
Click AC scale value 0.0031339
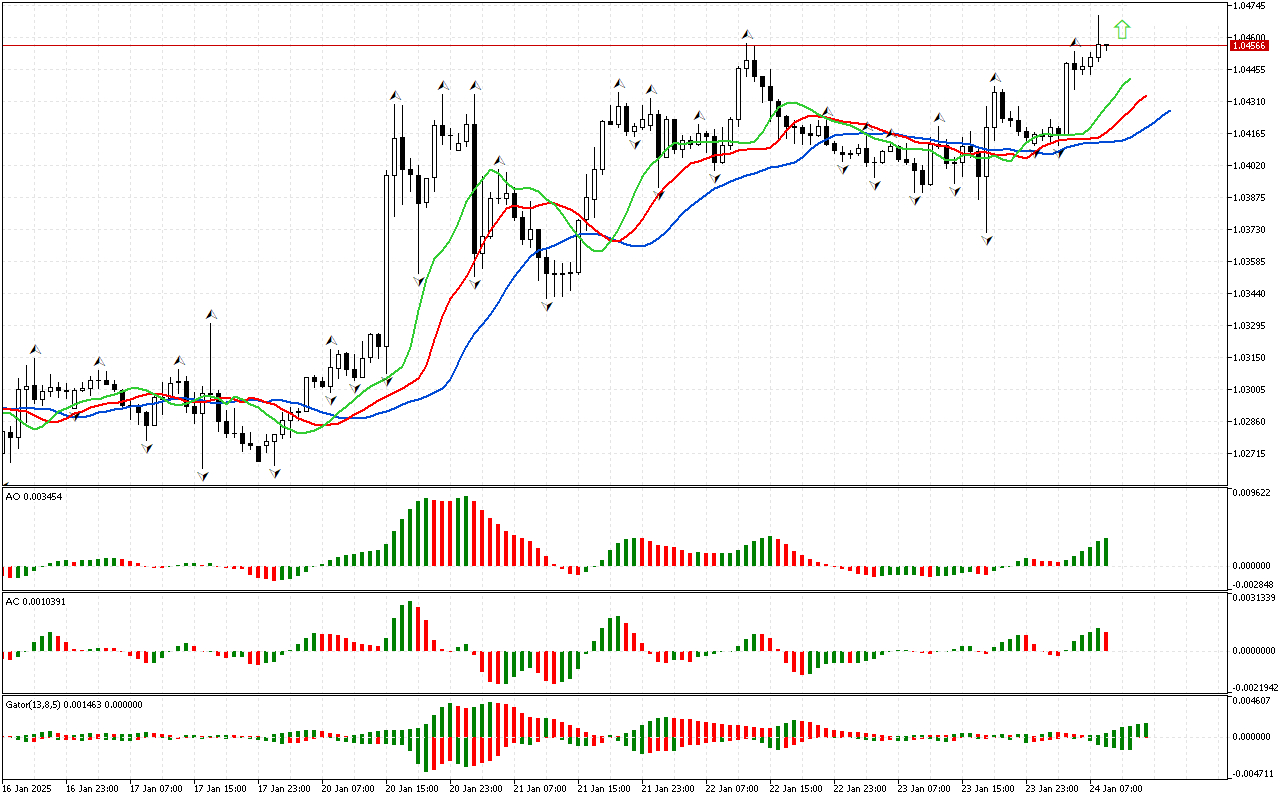tap(1254, 598)
